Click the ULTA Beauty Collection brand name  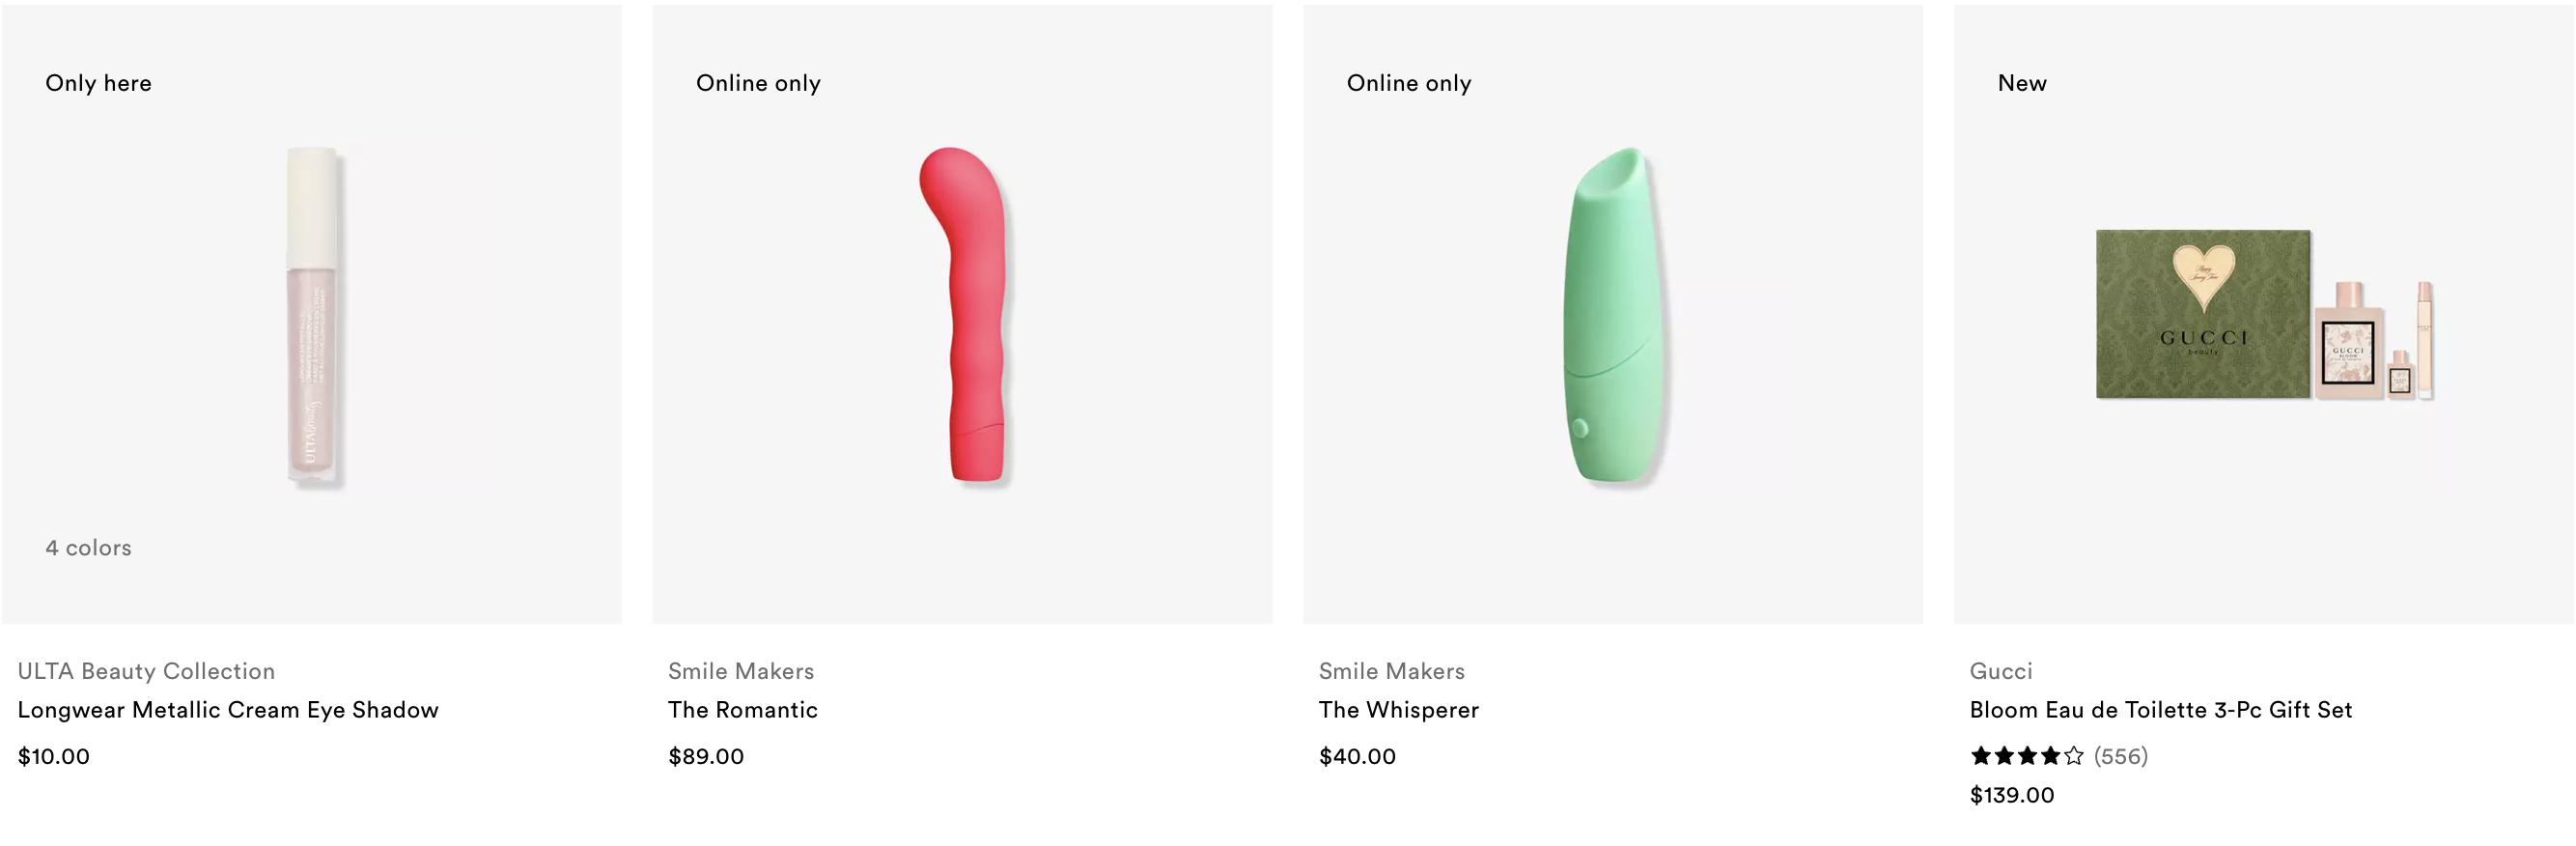click(146, 671)
